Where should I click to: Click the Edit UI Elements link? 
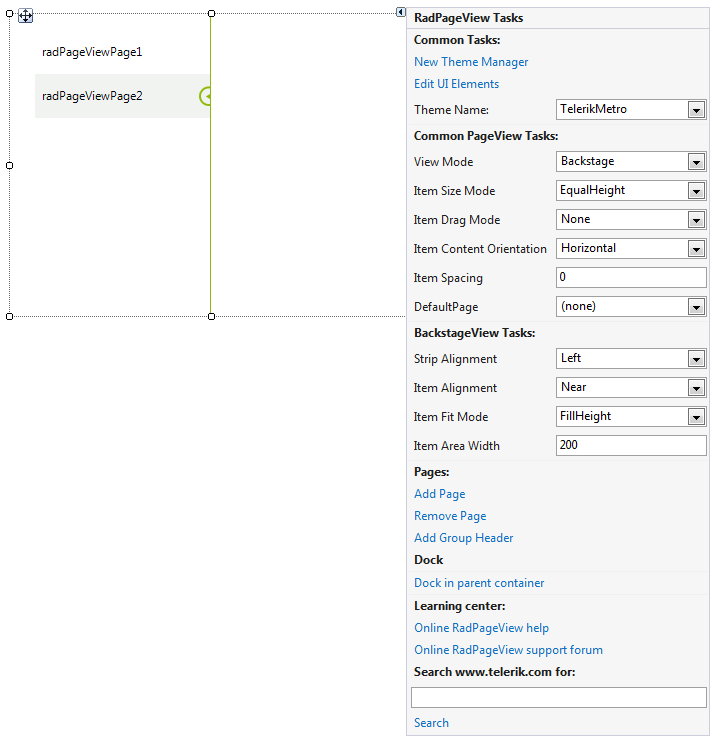click(456, 84)
